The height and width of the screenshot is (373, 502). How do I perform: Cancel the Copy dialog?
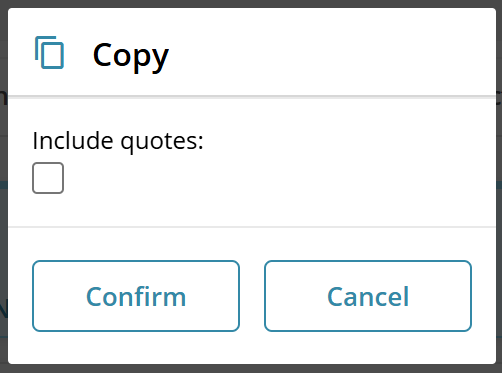tap(368, 296)
